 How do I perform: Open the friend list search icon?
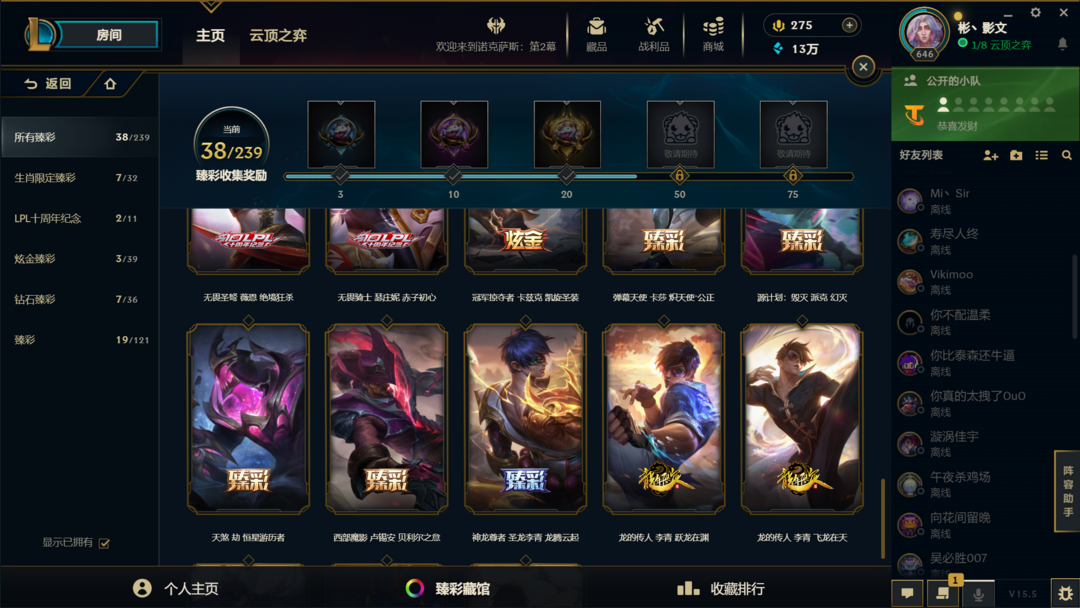1066,156
